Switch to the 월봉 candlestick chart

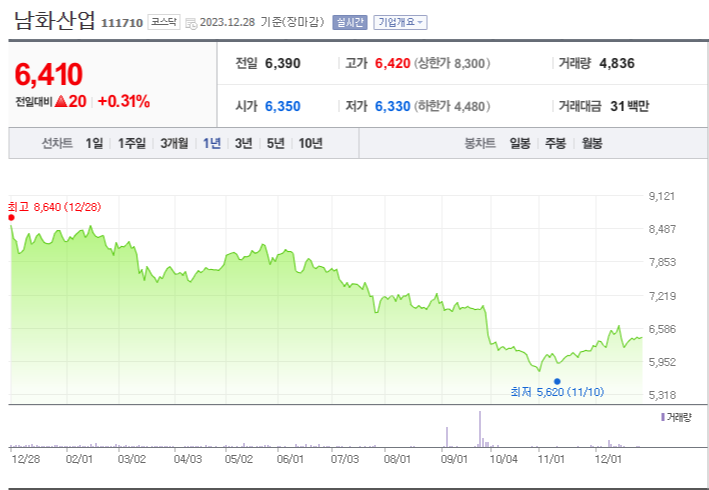click(592, 143)
